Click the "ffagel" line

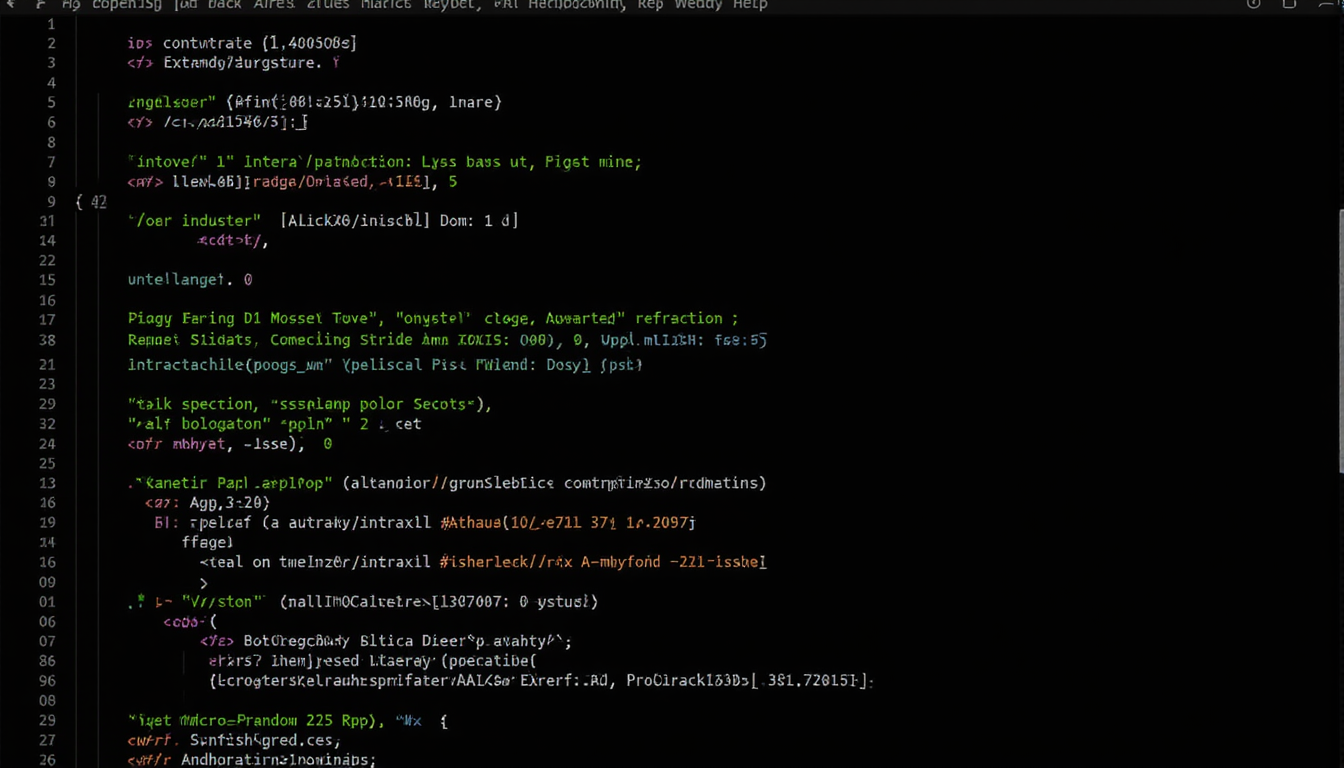(x=207, y=542)
